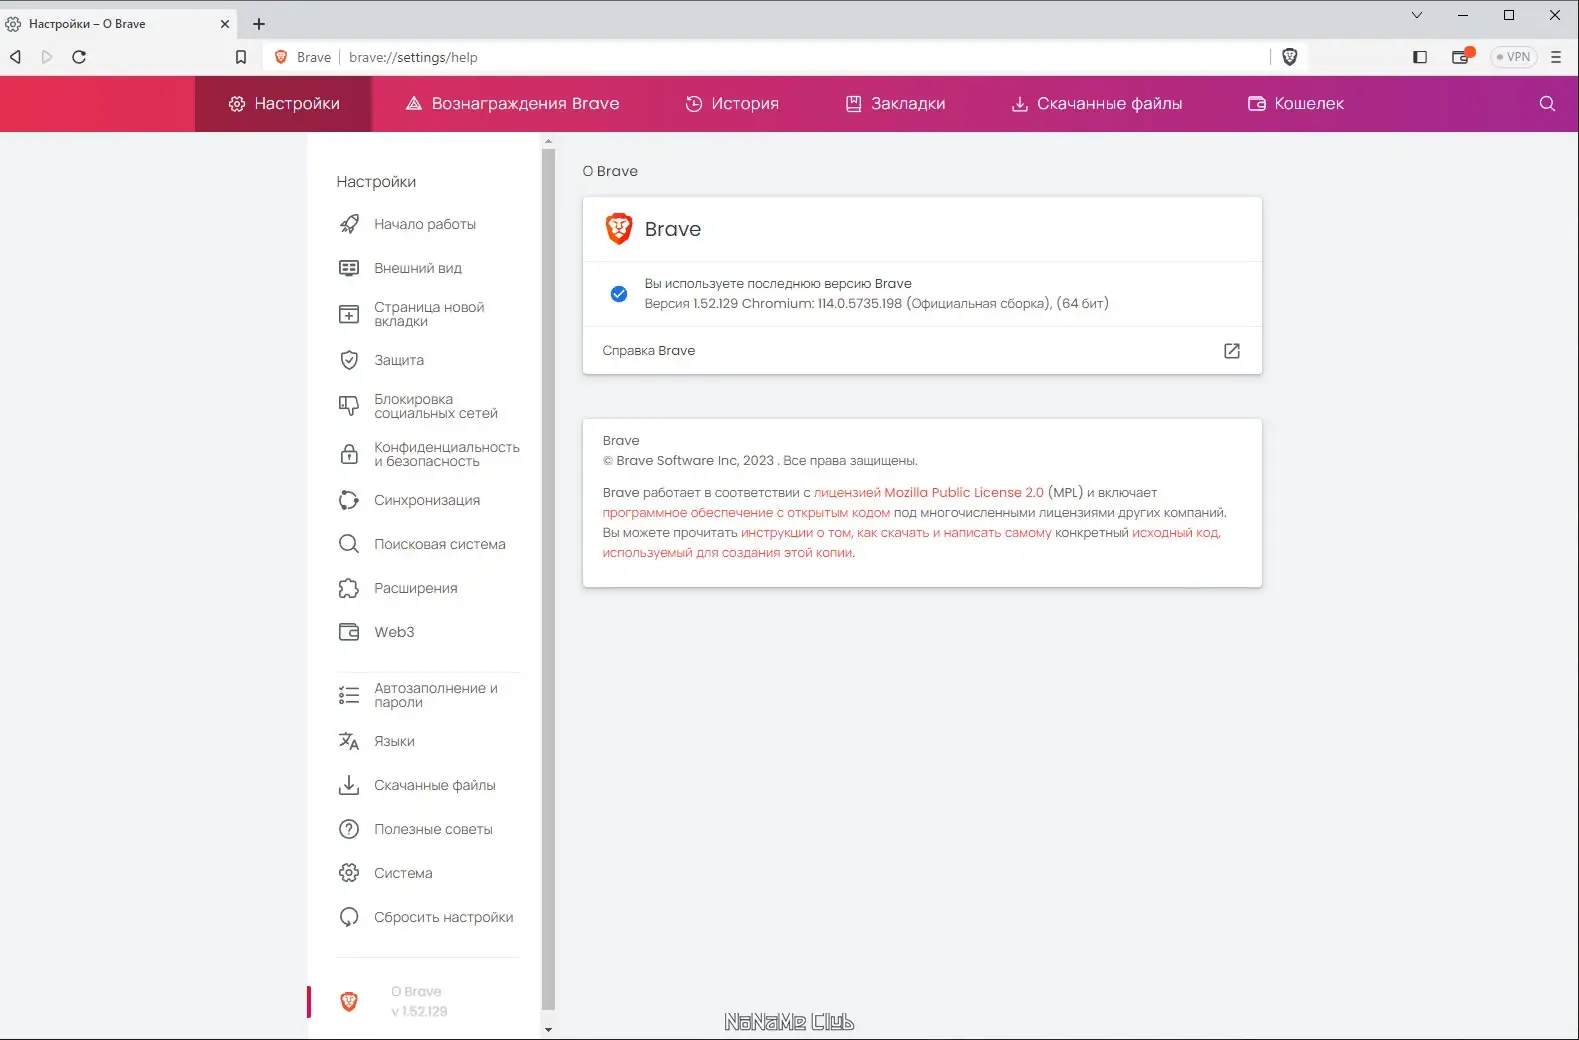Reload the current page
The height and width of the screenshot is (1040, 1579).
coord(79,57)
